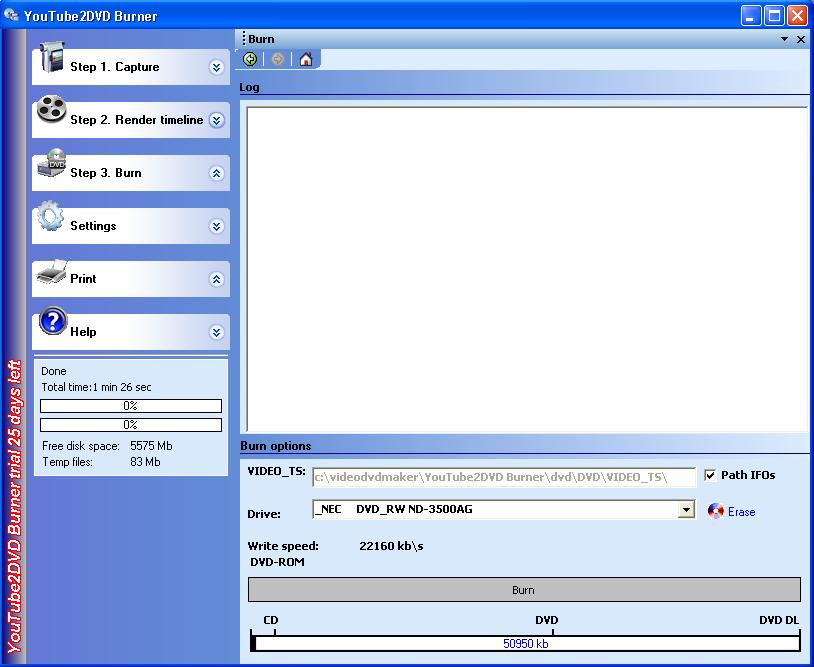Click the camcorder icon for Capture
814x667 pixels.
click(52, 57)
